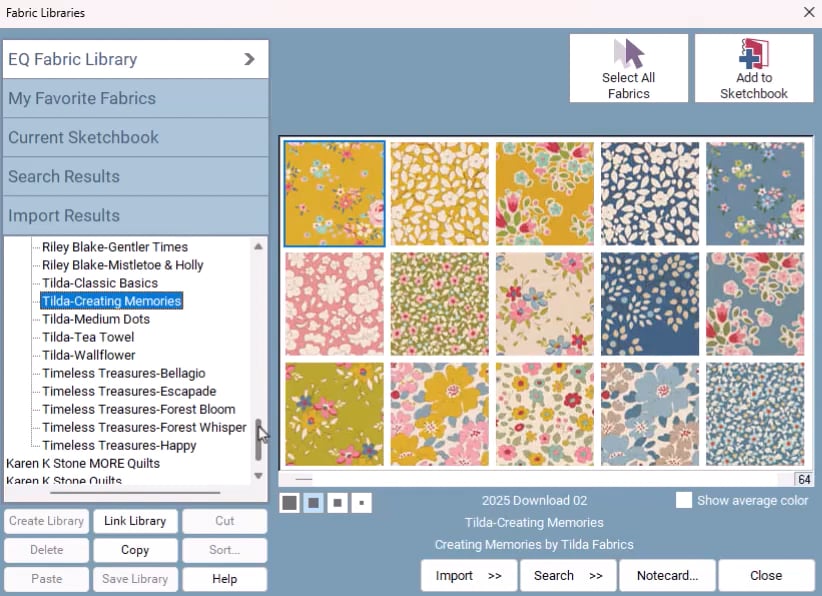Open Current Sketchbook section
The height and width of the screenshot is (596, 822).
pos(135,137)
